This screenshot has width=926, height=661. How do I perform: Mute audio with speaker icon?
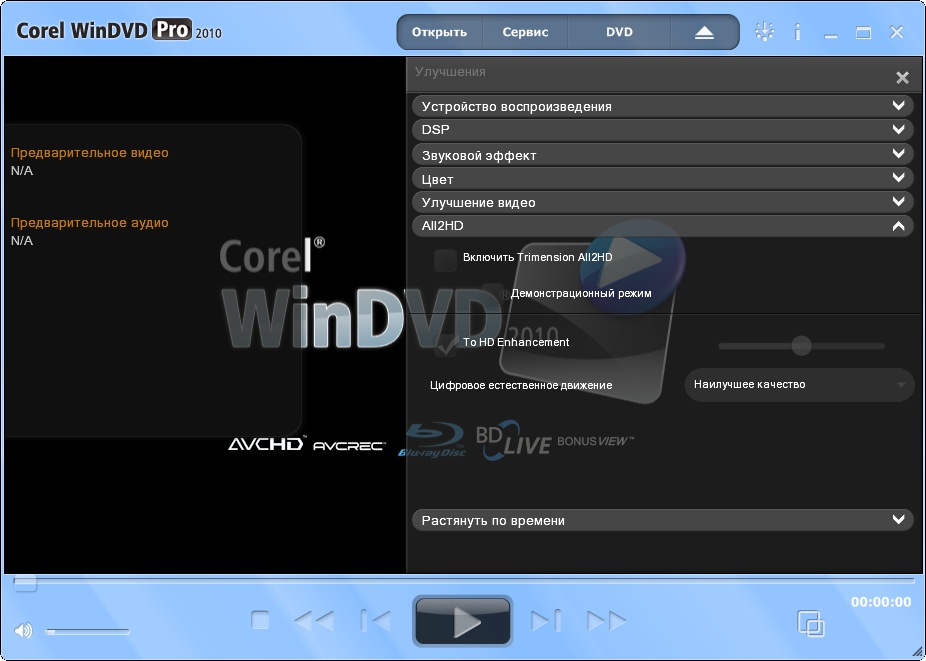tap(23, 630)
